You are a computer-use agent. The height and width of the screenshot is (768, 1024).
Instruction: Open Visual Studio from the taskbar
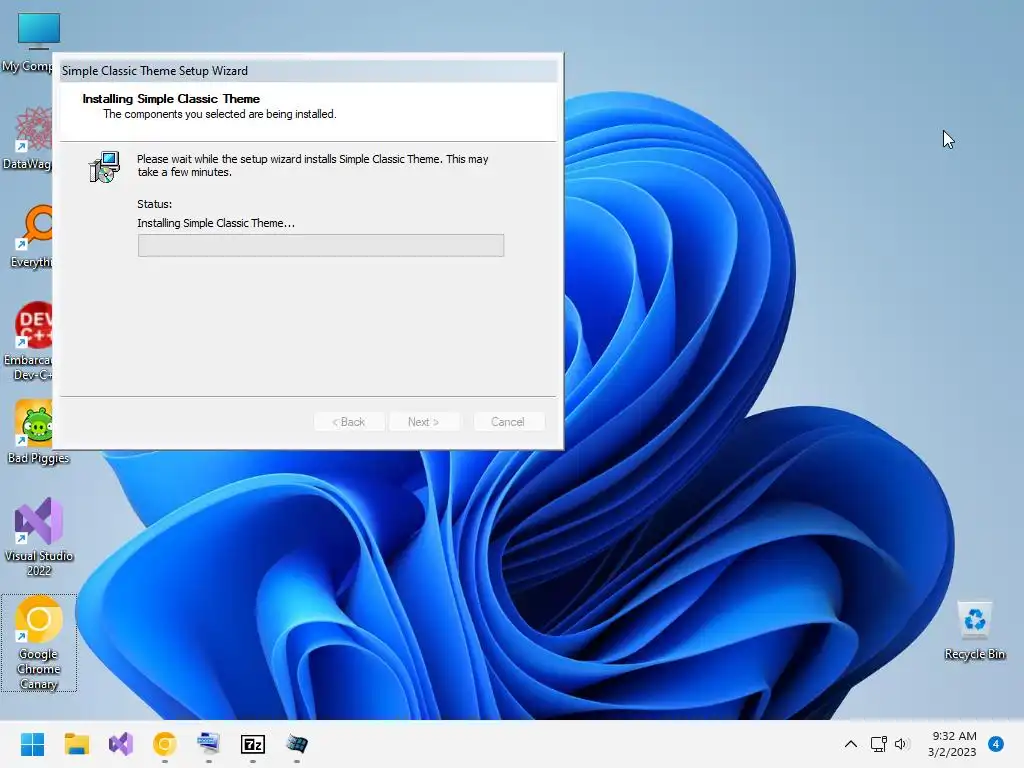click(121, 744)
